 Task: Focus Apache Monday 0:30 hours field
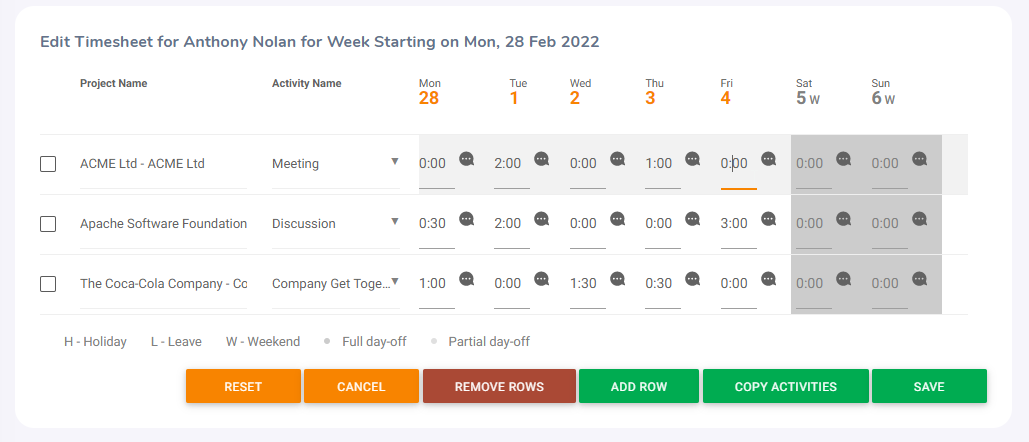click(437, 224)
